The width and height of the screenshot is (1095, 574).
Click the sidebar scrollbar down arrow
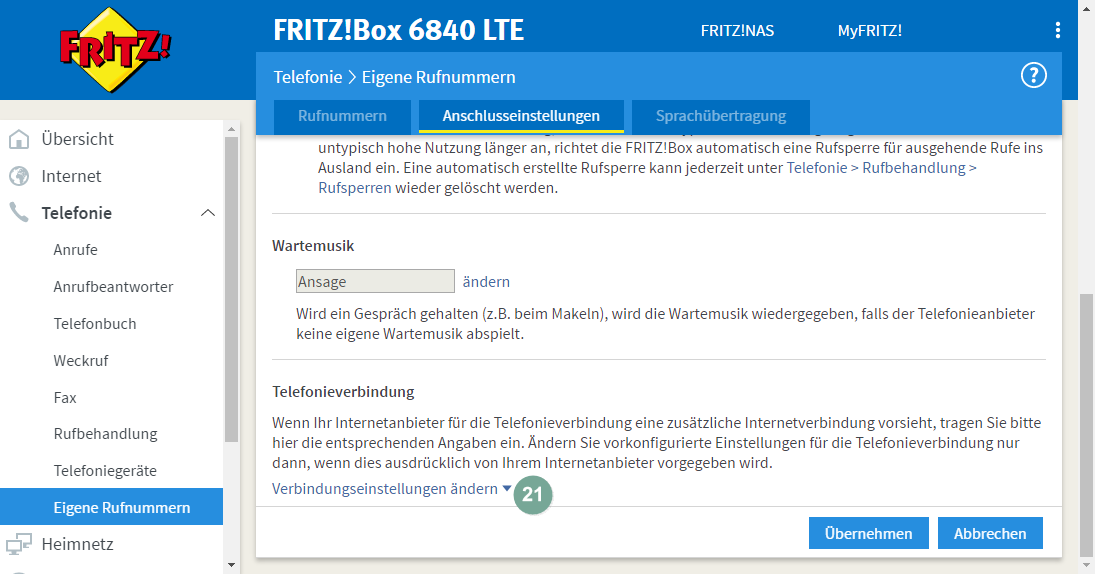pyautogui.click(x=231, y=565)
